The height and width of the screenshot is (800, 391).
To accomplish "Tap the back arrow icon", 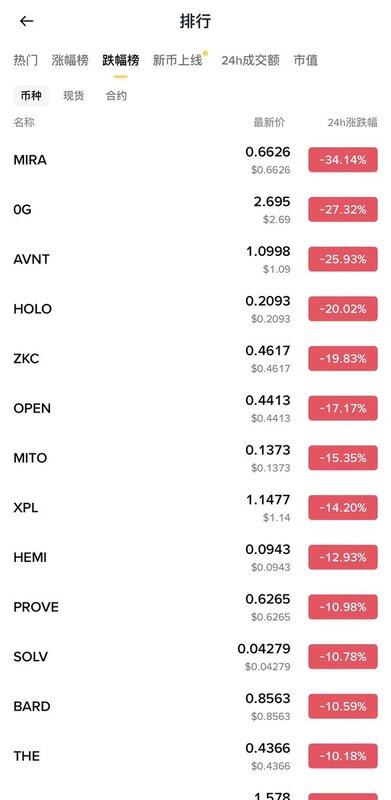I will tap(26, 21).
